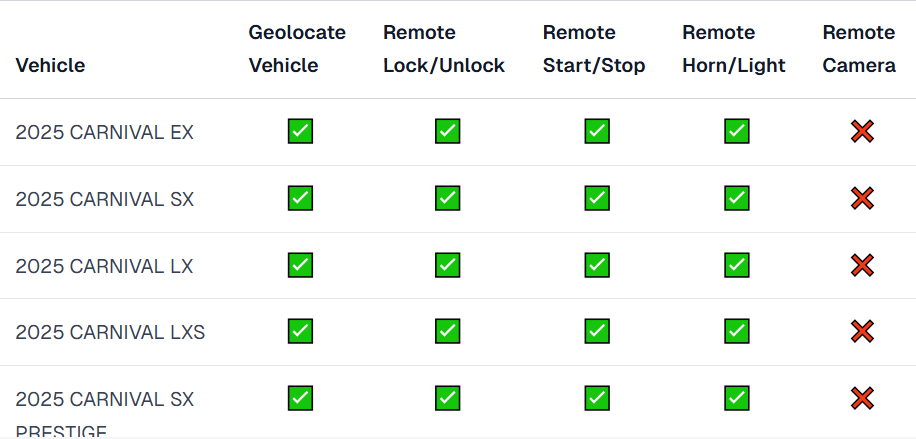Select the 2025 CARNIVAL EX row label
The height and width of the screenshot is (439, 916).
pos(104,133)
